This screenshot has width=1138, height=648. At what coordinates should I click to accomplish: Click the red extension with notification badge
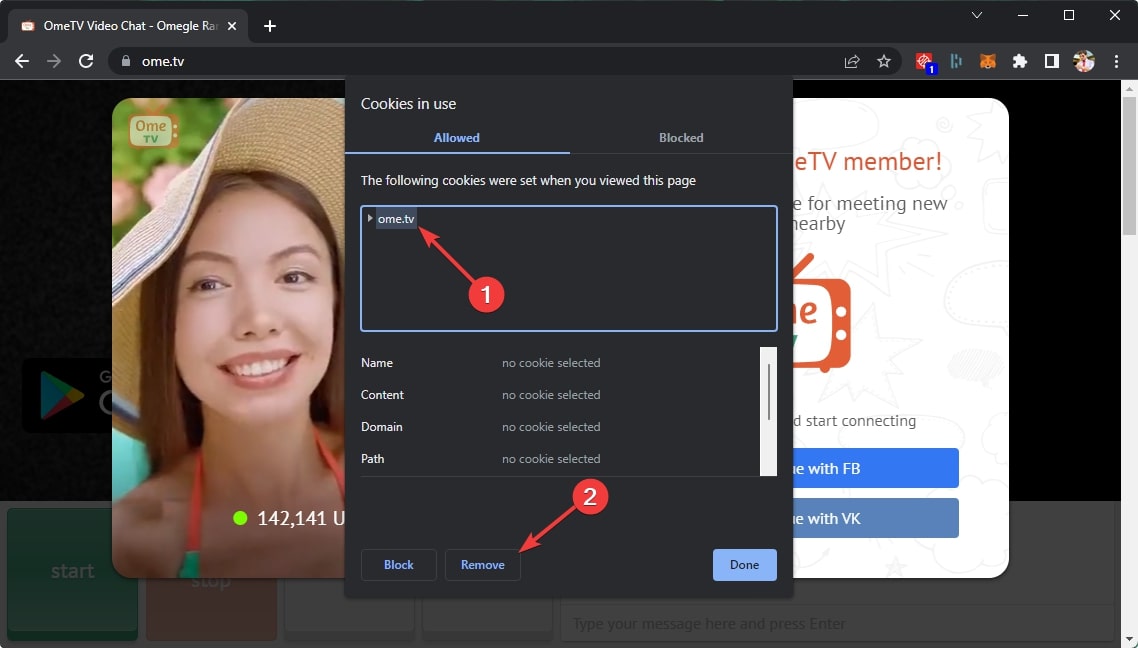[924, 61]
